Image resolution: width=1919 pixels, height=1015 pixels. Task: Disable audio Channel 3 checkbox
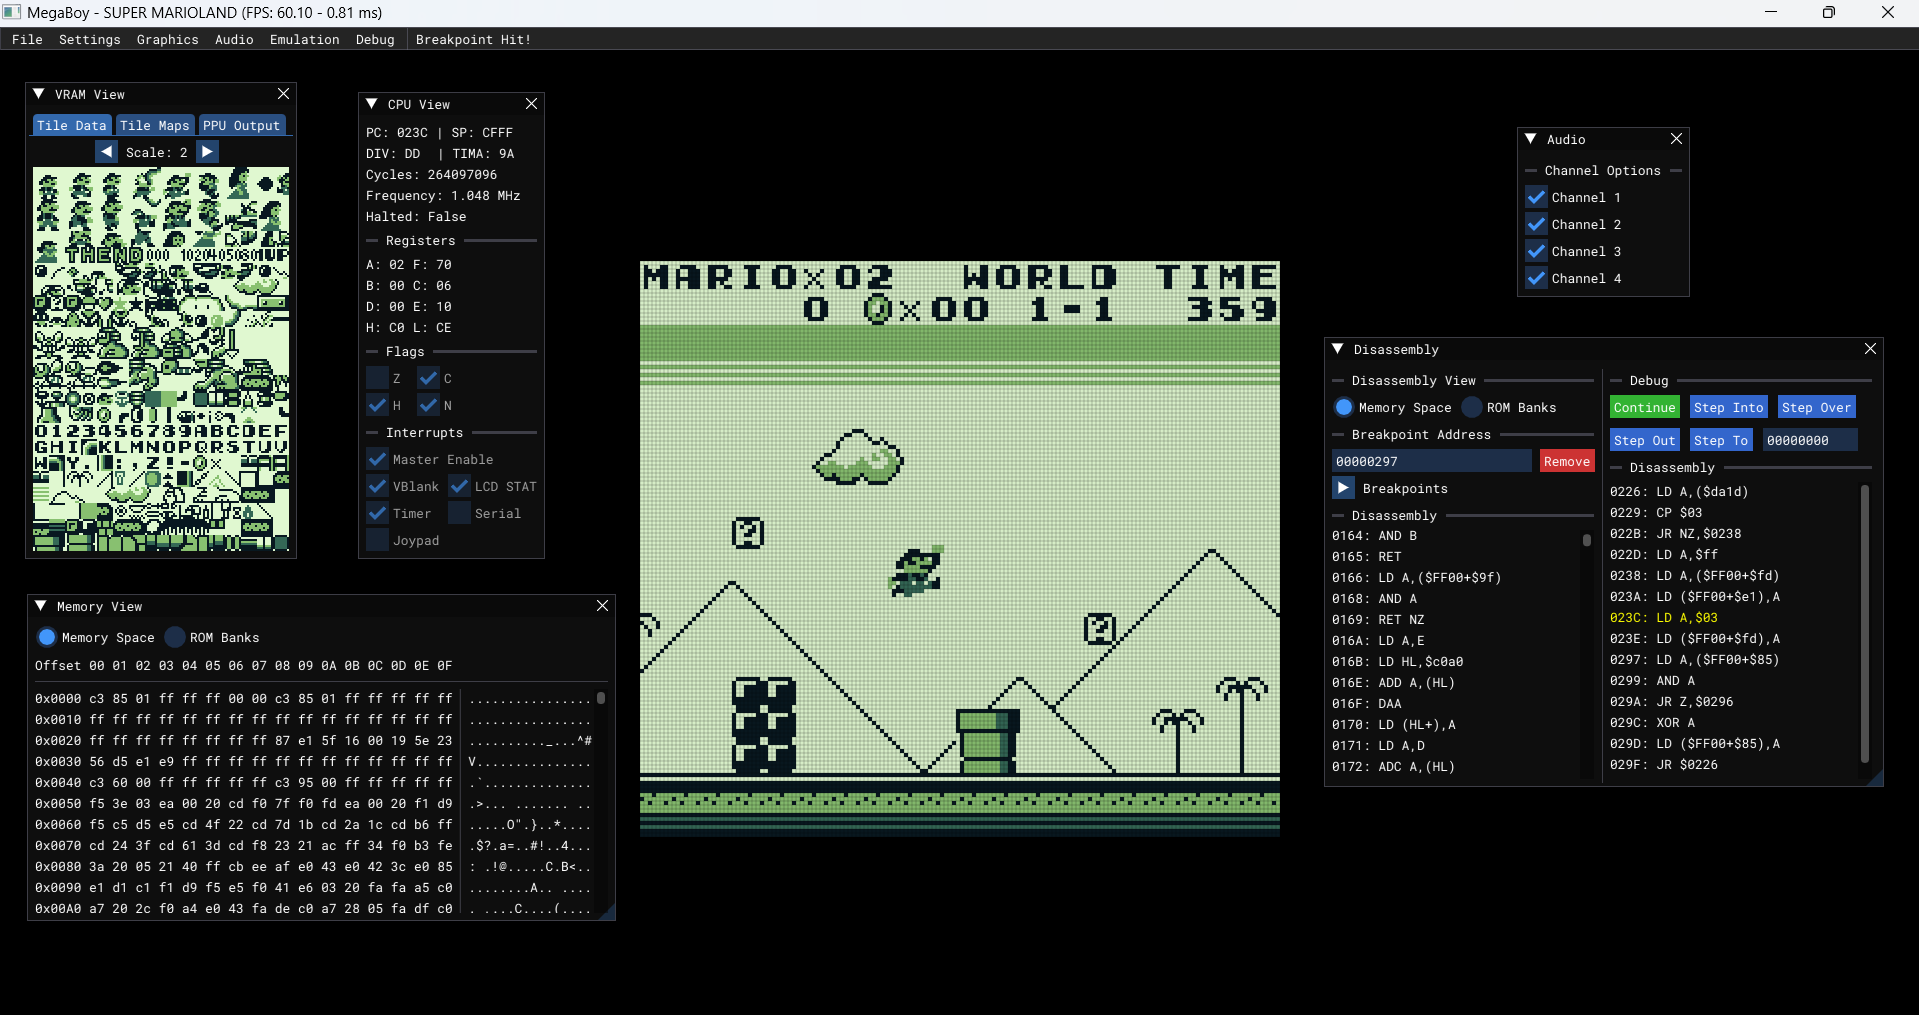pos(1537,252)
